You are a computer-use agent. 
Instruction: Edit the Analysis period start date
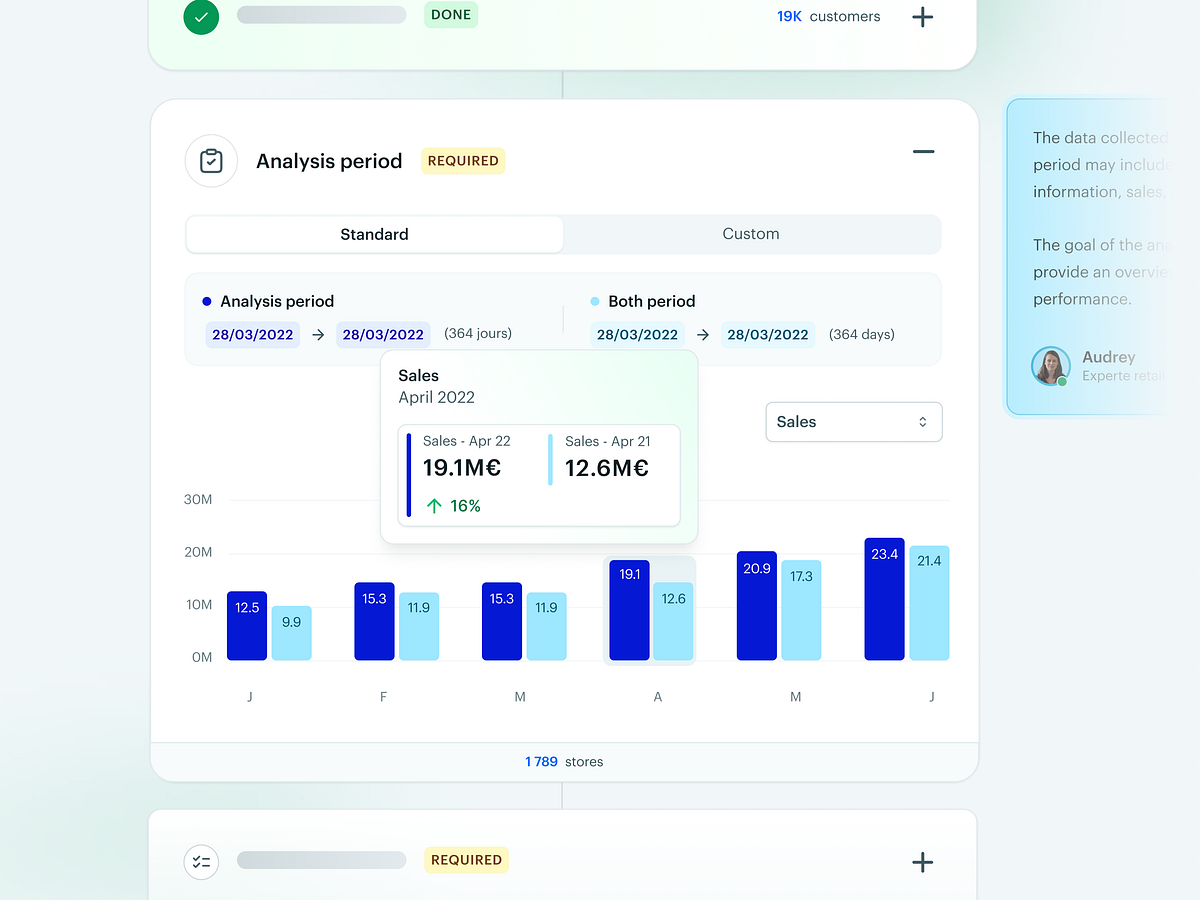coord(252,335)
